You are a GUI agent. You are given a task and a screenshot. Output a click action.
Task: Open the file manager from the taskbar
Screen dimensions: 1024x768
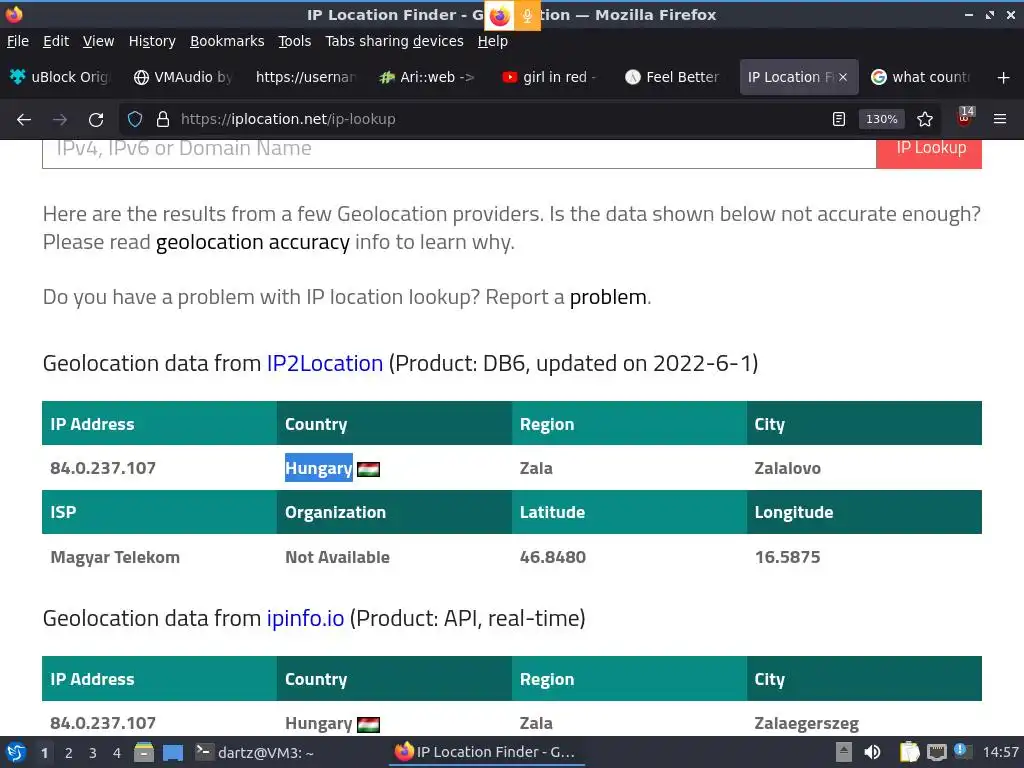coord(144,752)
